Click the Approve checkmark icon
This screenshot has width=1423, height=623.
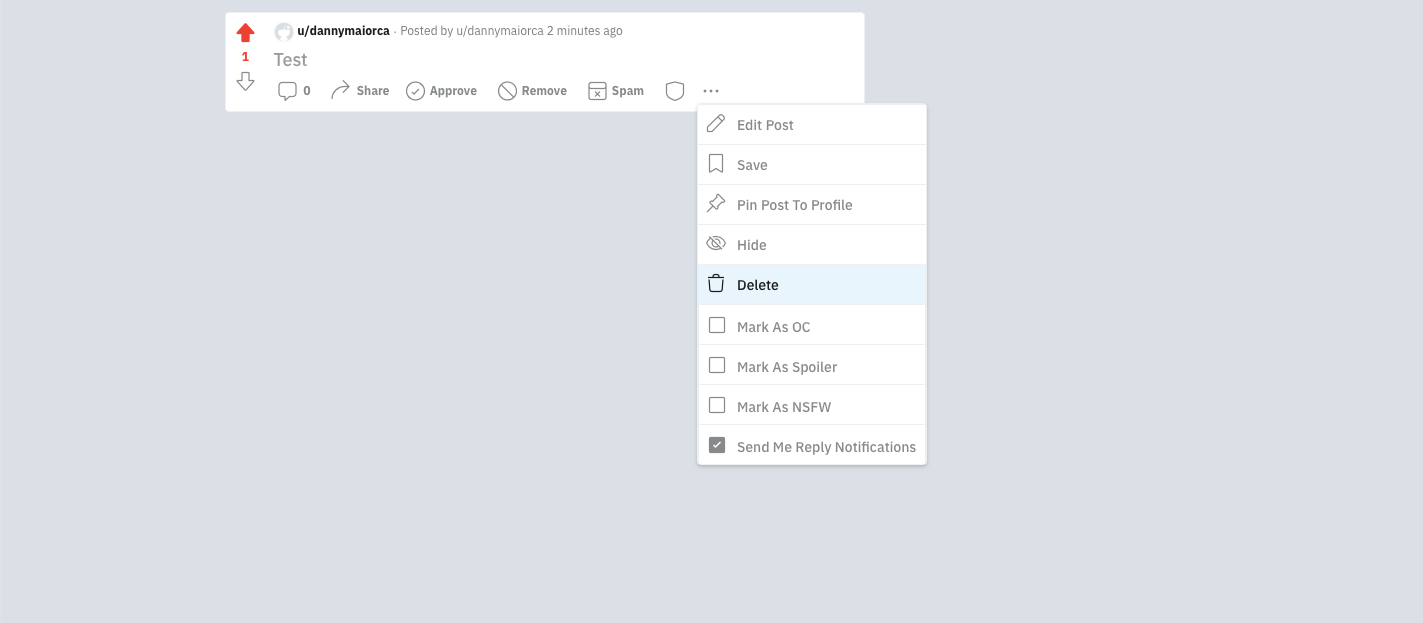click(x=415, y=91)
